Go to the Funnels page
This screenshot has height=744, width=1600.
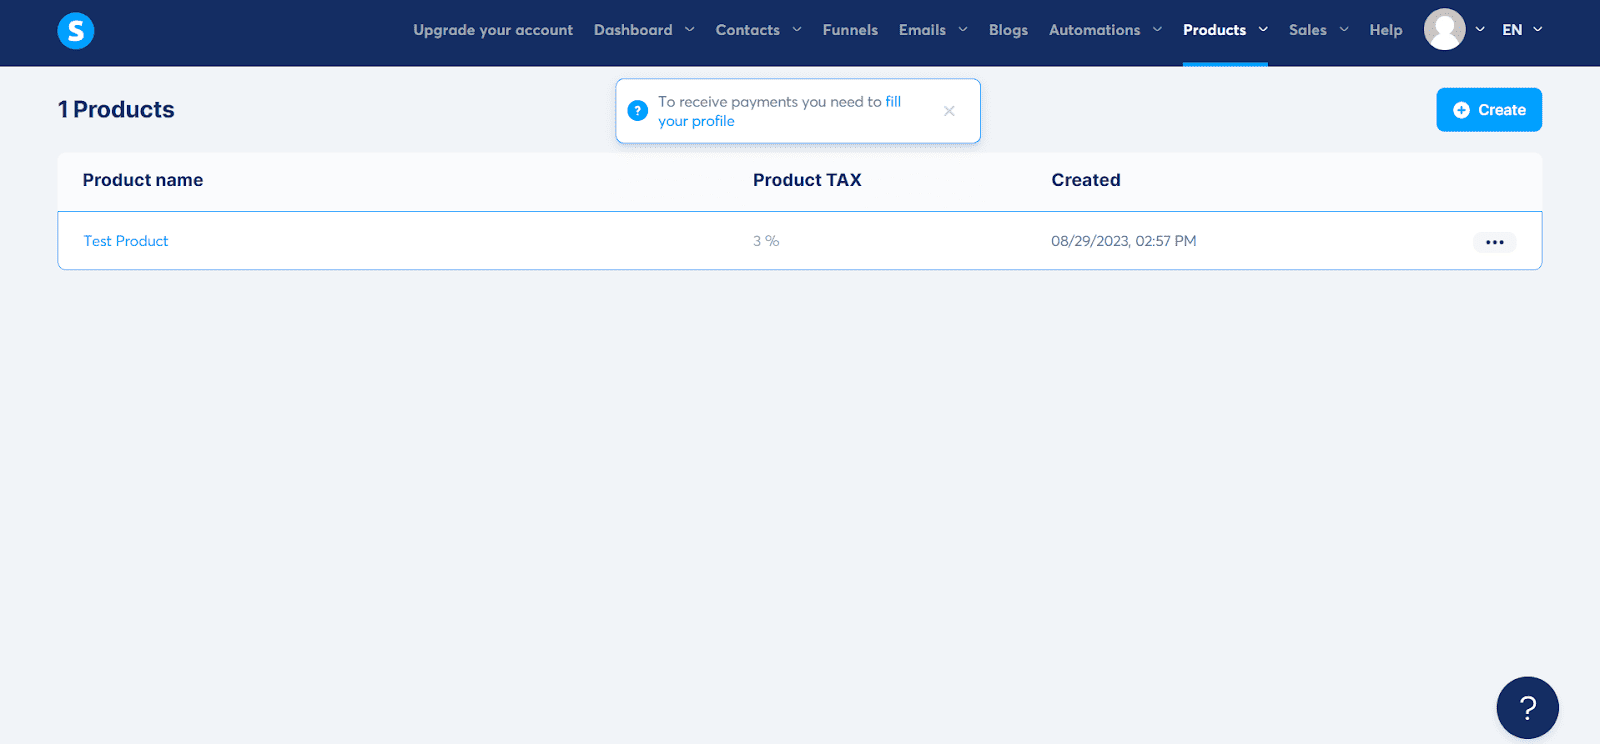tap(850, 30)
